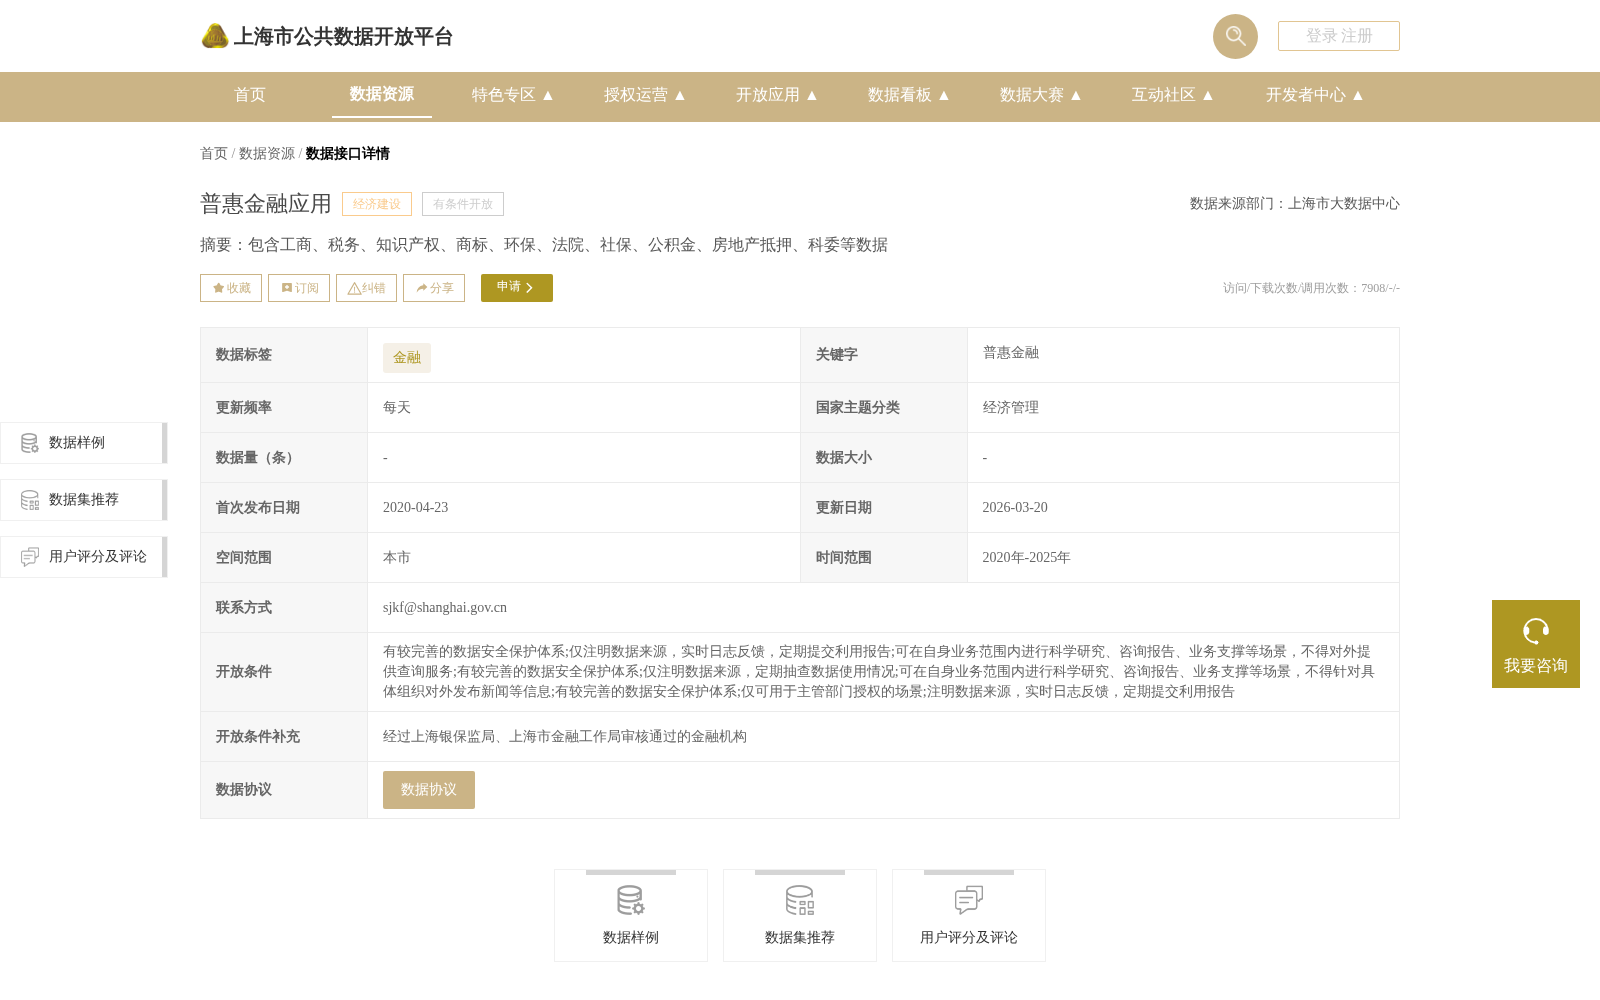Click the platform title 上海市公共数据开放平台

pyautogui.click(x=343, y=37)
